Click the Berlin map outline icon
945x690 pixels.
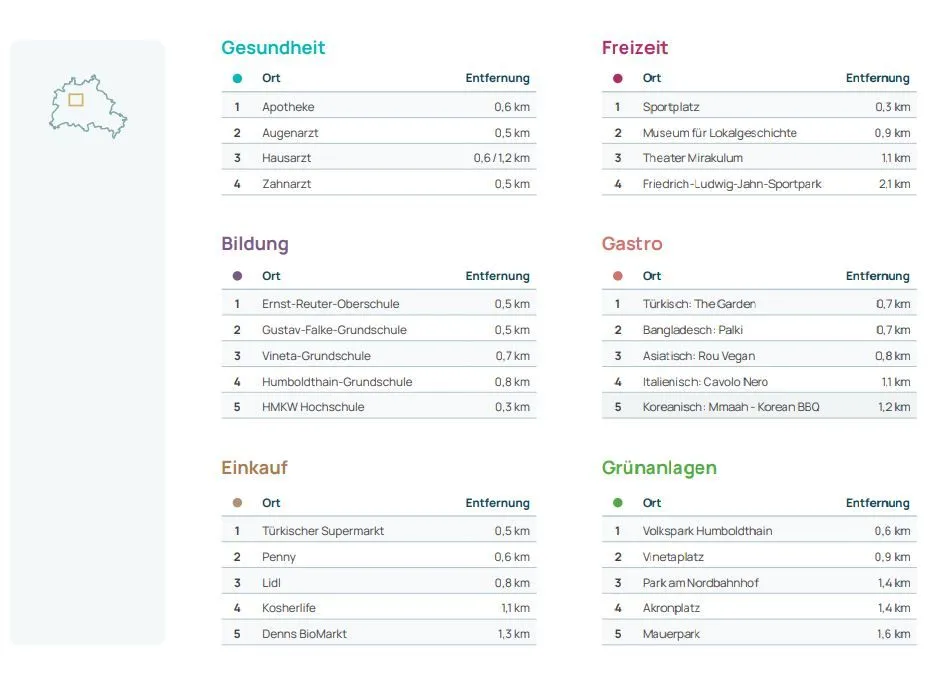tap(88, 107)
